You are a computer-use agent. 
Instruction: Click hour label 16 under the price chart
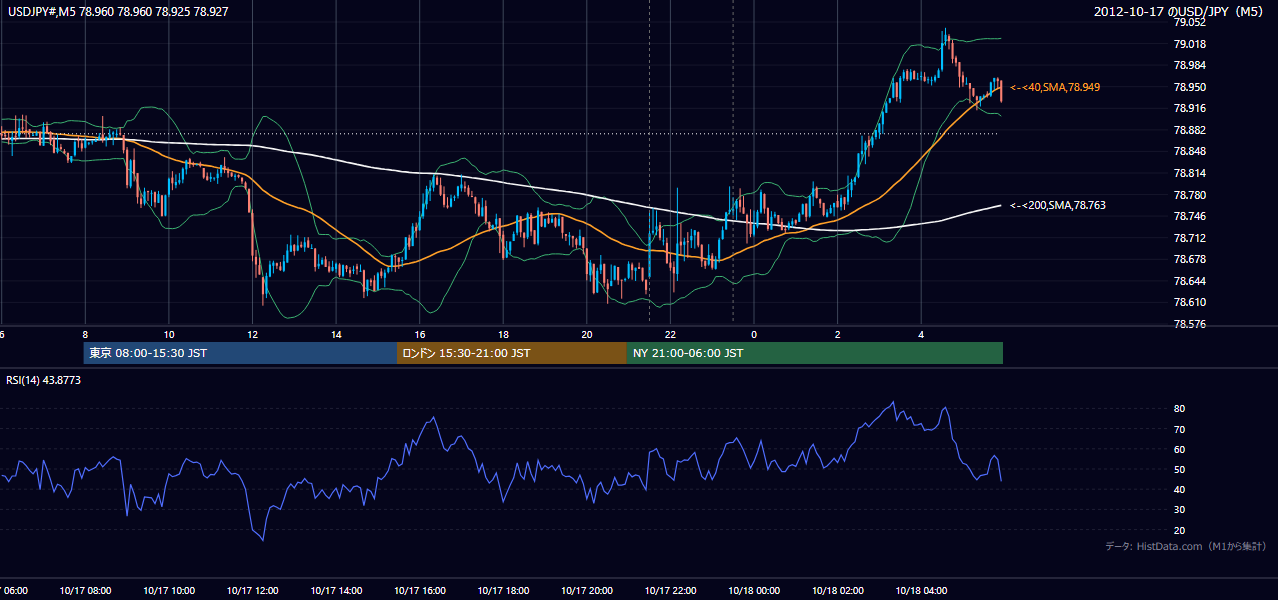pyautogui.click(x=420, y=334)
